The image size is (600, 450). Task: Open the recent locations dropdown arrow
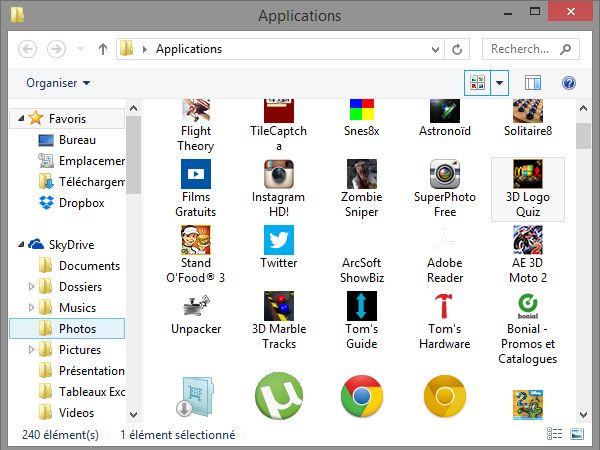click(80, 49)
